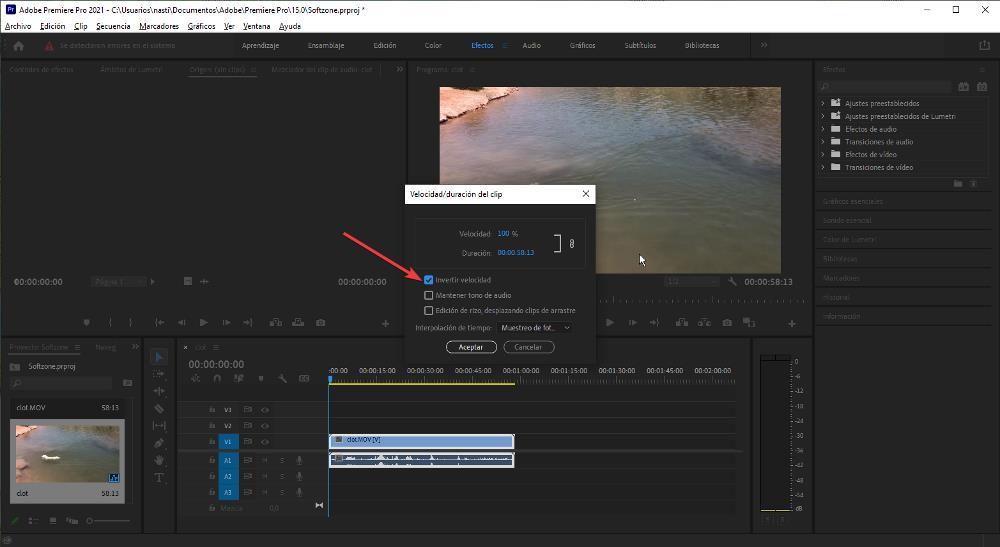Adjust Project panel thumbnail zoom slider
Viewport: 1000px width, 547px height.
[x=108, y=521]
